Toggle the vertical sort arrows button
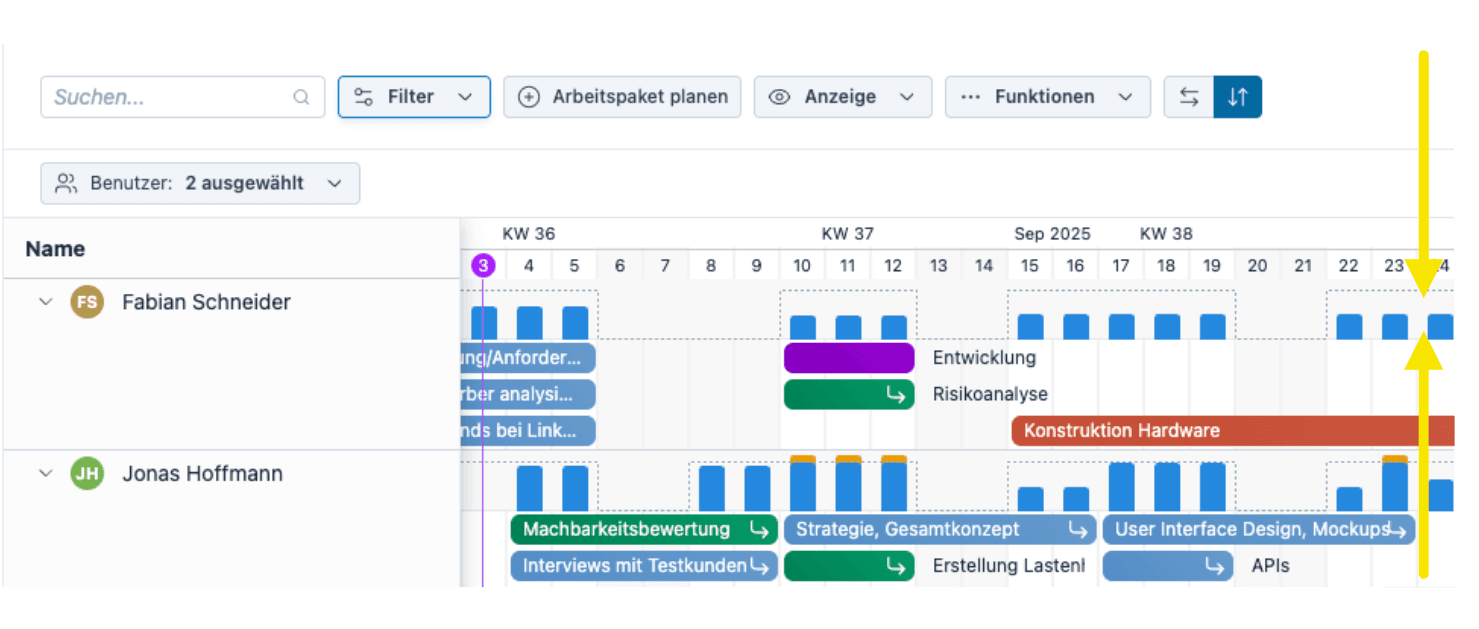This screenshot has height=629, width=1479. tap(1238, 97)
